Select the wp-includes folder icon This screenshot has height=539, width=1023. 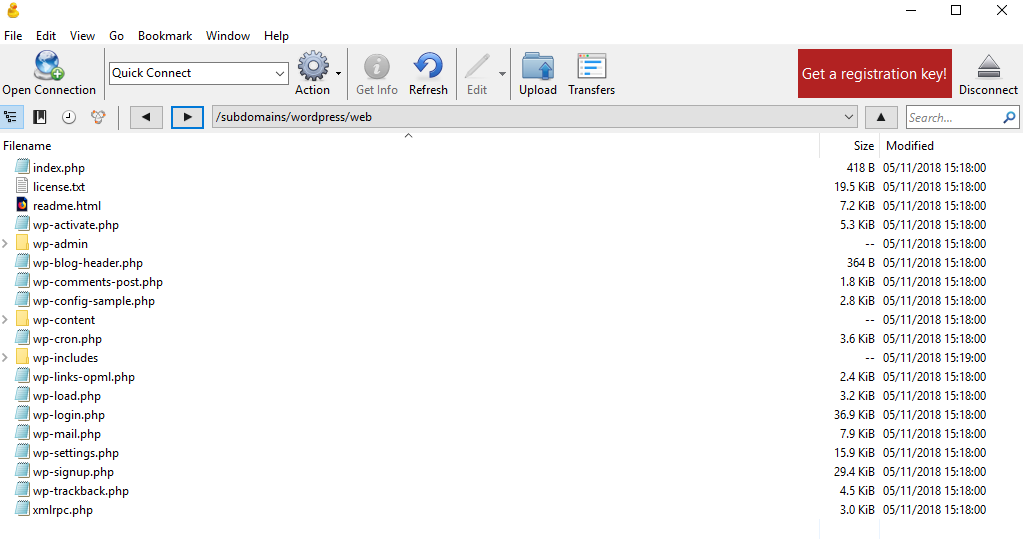22,357
